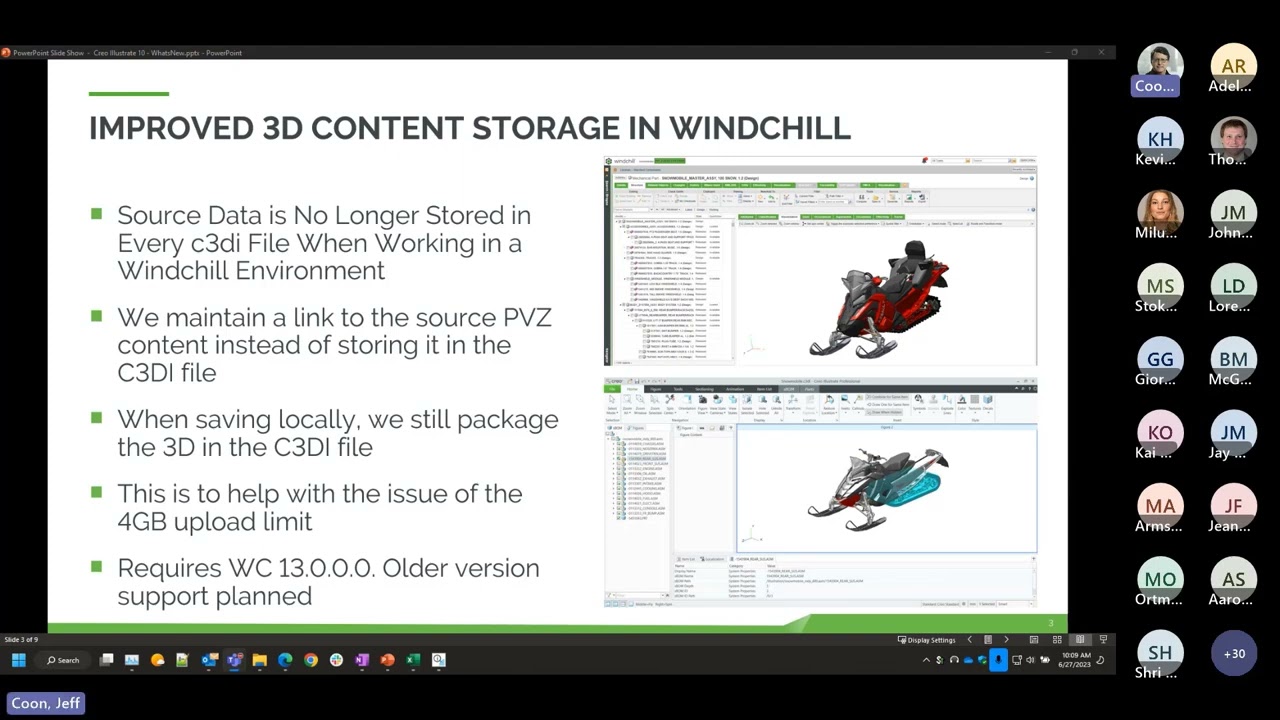
Task: Open Display Settings in PowerPoint status bar
Action: point(926,640)
